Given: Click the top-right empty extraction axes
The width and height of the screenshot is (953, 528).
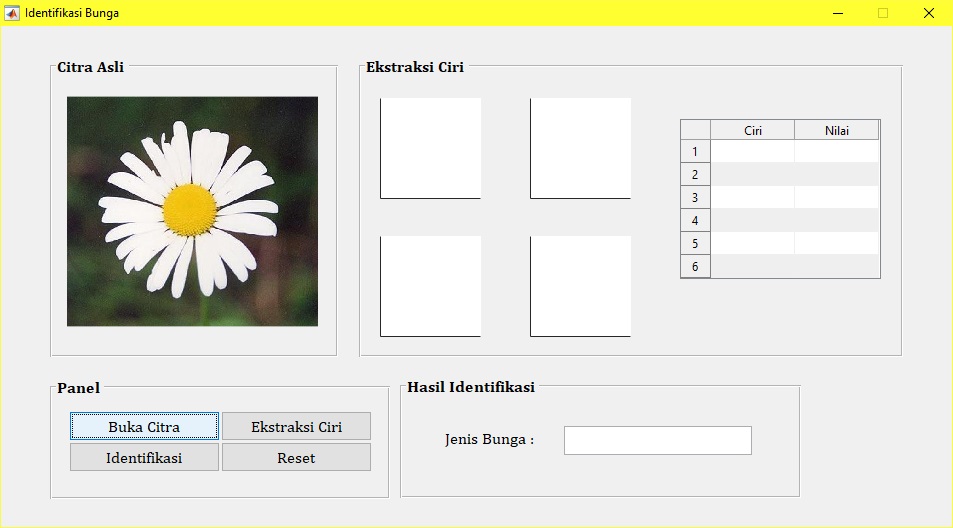Looking at the screenshot, I should tap(581, 148).
